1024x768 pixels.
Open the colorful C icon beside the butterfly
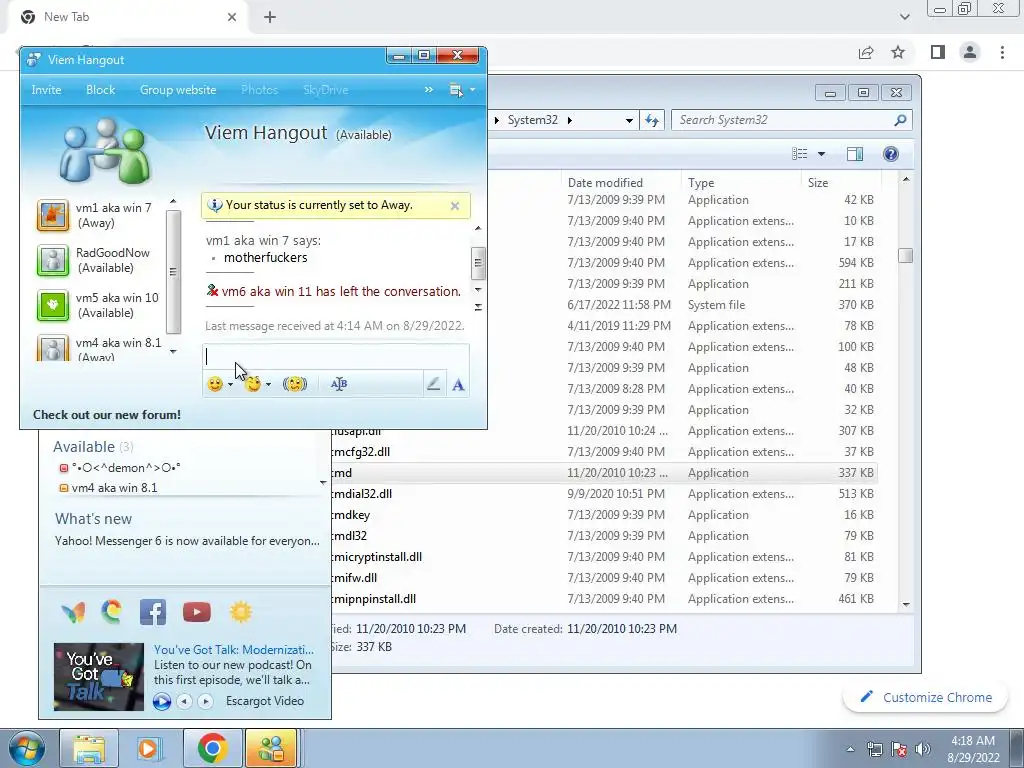pos(112,612)
